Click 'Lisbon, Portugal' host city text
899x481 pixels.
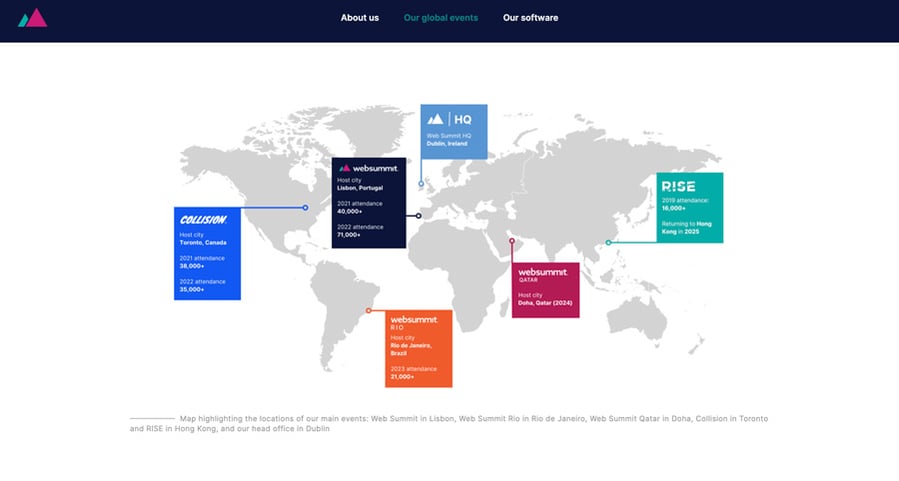point(360,188)
